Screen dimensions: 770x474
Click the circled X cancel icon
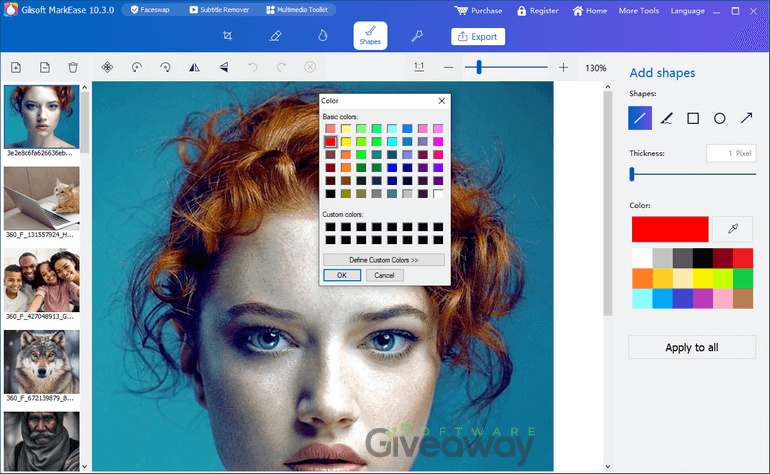tap(310, 67)
